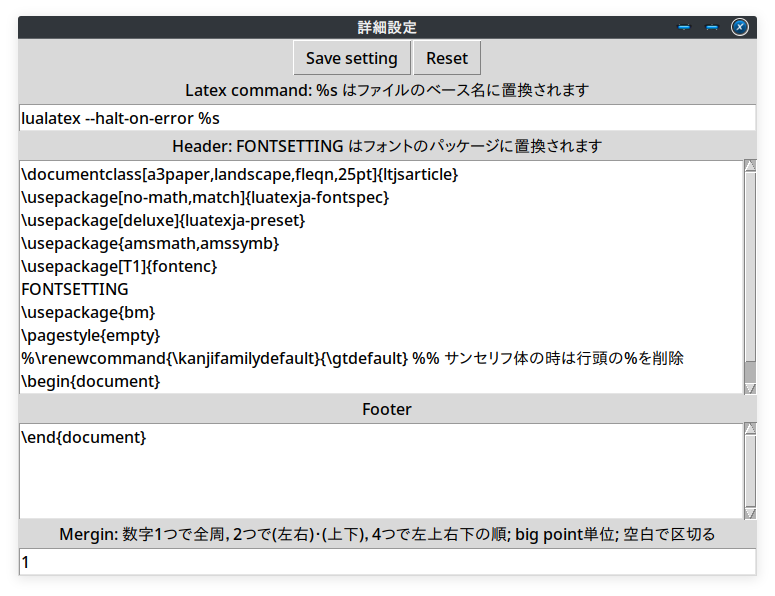
Task: Click the Mergin value input field
Action: 387,562
